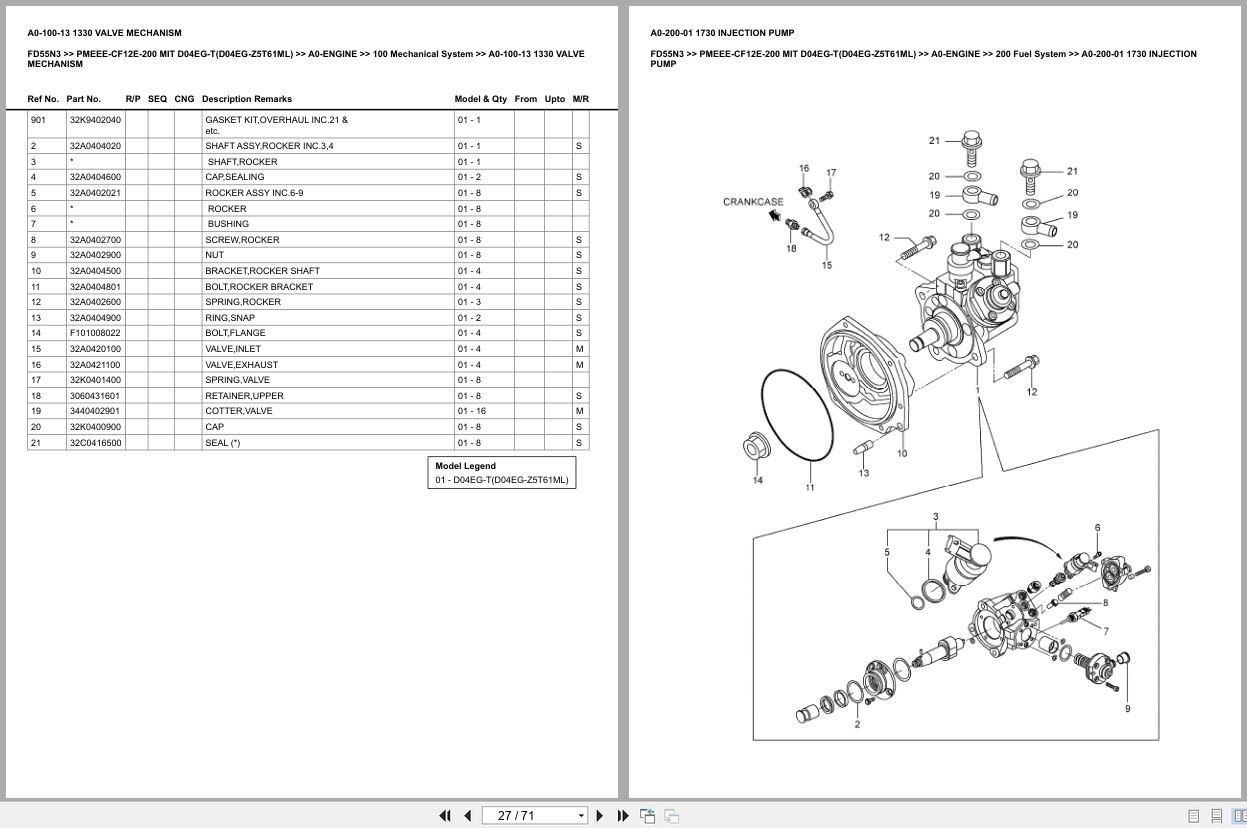Click the Part No. column header

click(x=84, y=99)
